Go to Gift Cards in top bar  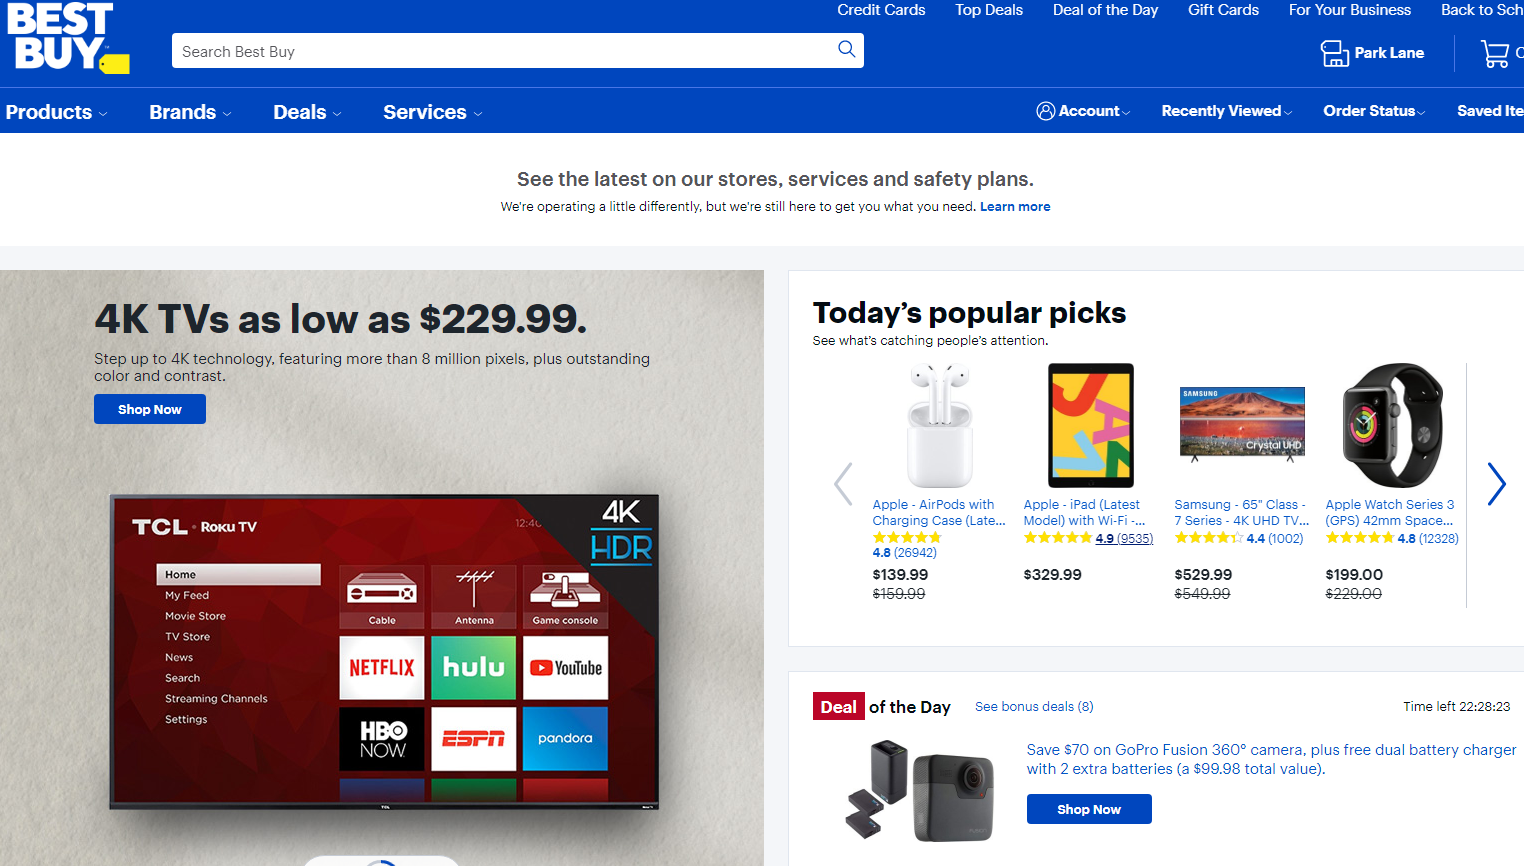(1223, 10)
